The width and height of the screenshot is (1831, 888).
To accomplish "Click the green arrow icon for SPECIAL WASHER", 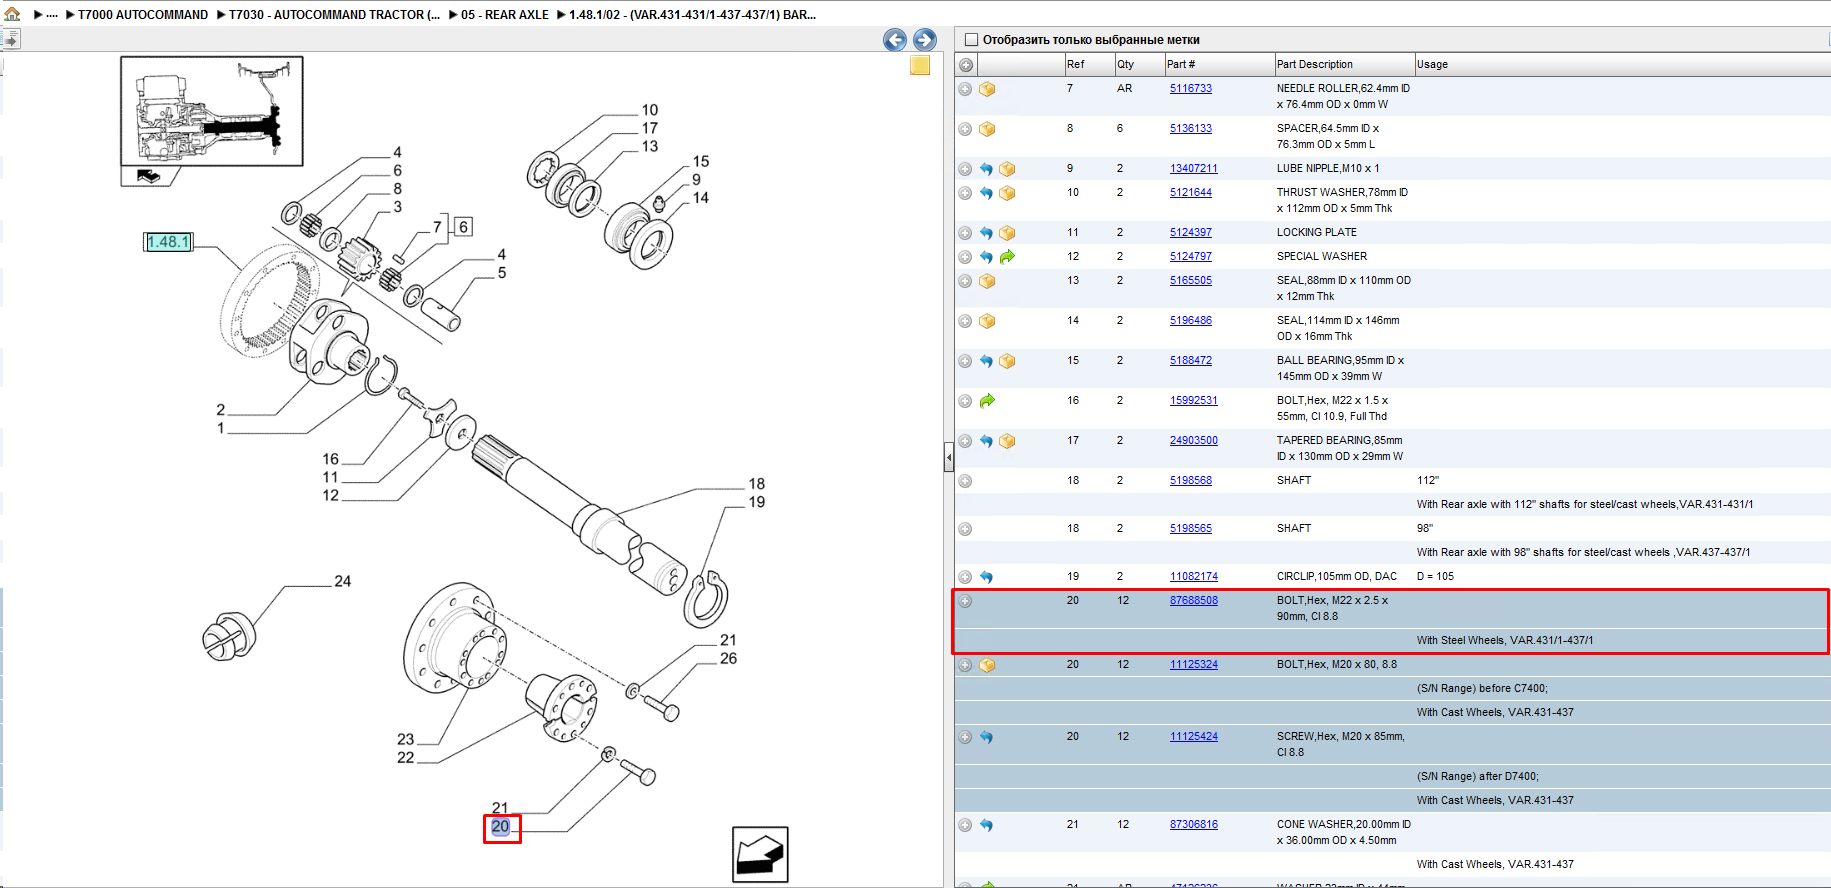I will (x=1007, y=257).
